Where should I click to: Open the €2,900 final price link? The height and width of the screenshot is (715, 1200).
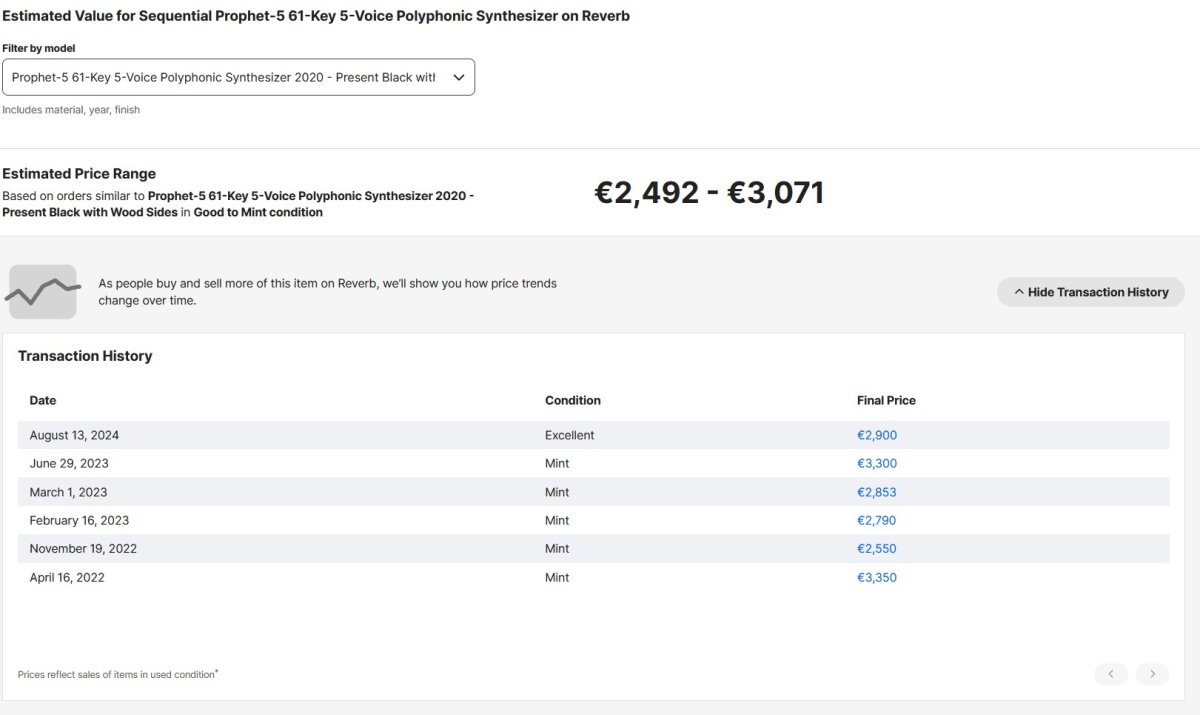point(877,435)
